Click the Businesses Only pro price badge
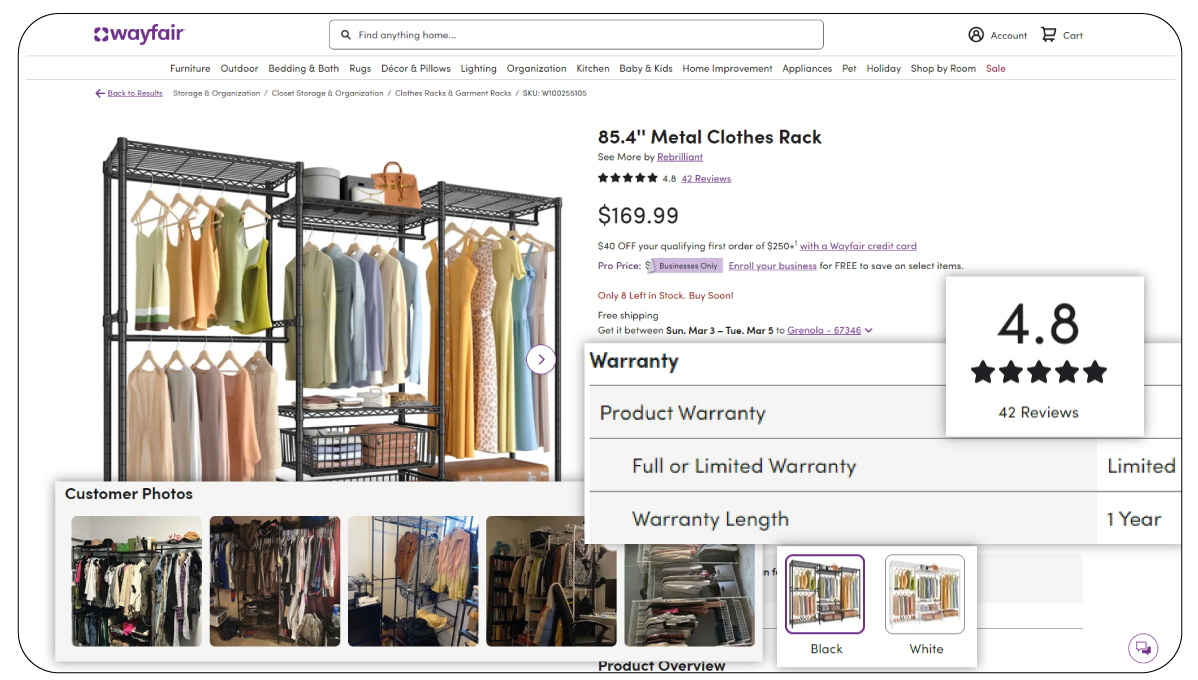Viewport: 1198px width, 680px height. click(x=688, y=266)
